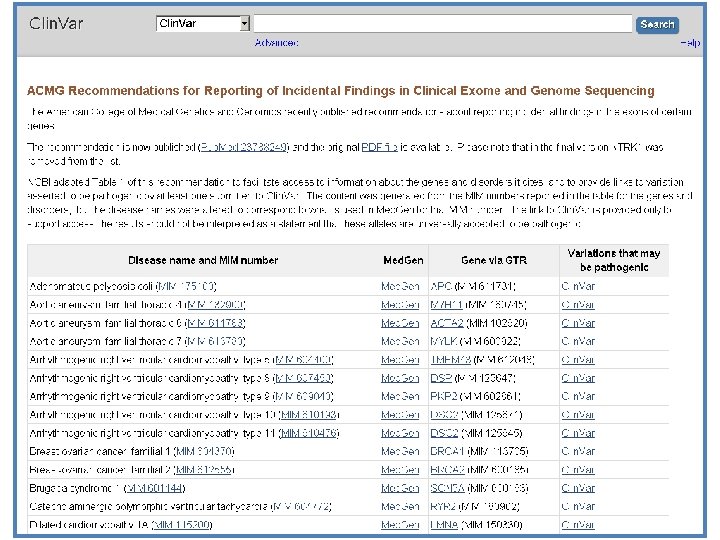Click the MedGen column header
This screenshot has width=720, height=540.
click(403, 260)
